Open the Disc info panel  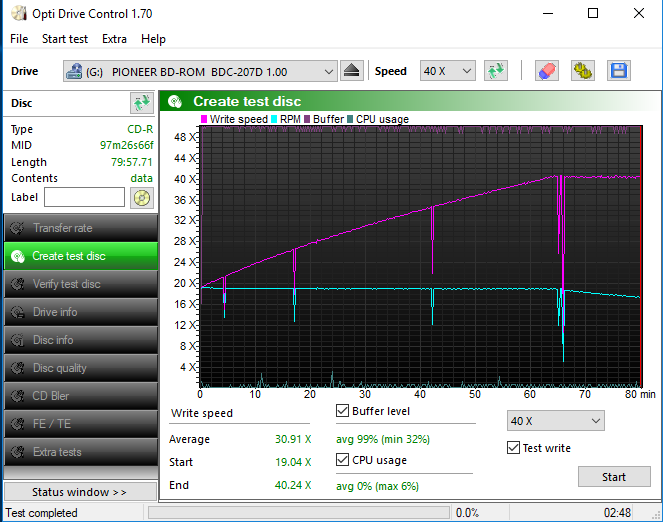click(x=81, y=340)
